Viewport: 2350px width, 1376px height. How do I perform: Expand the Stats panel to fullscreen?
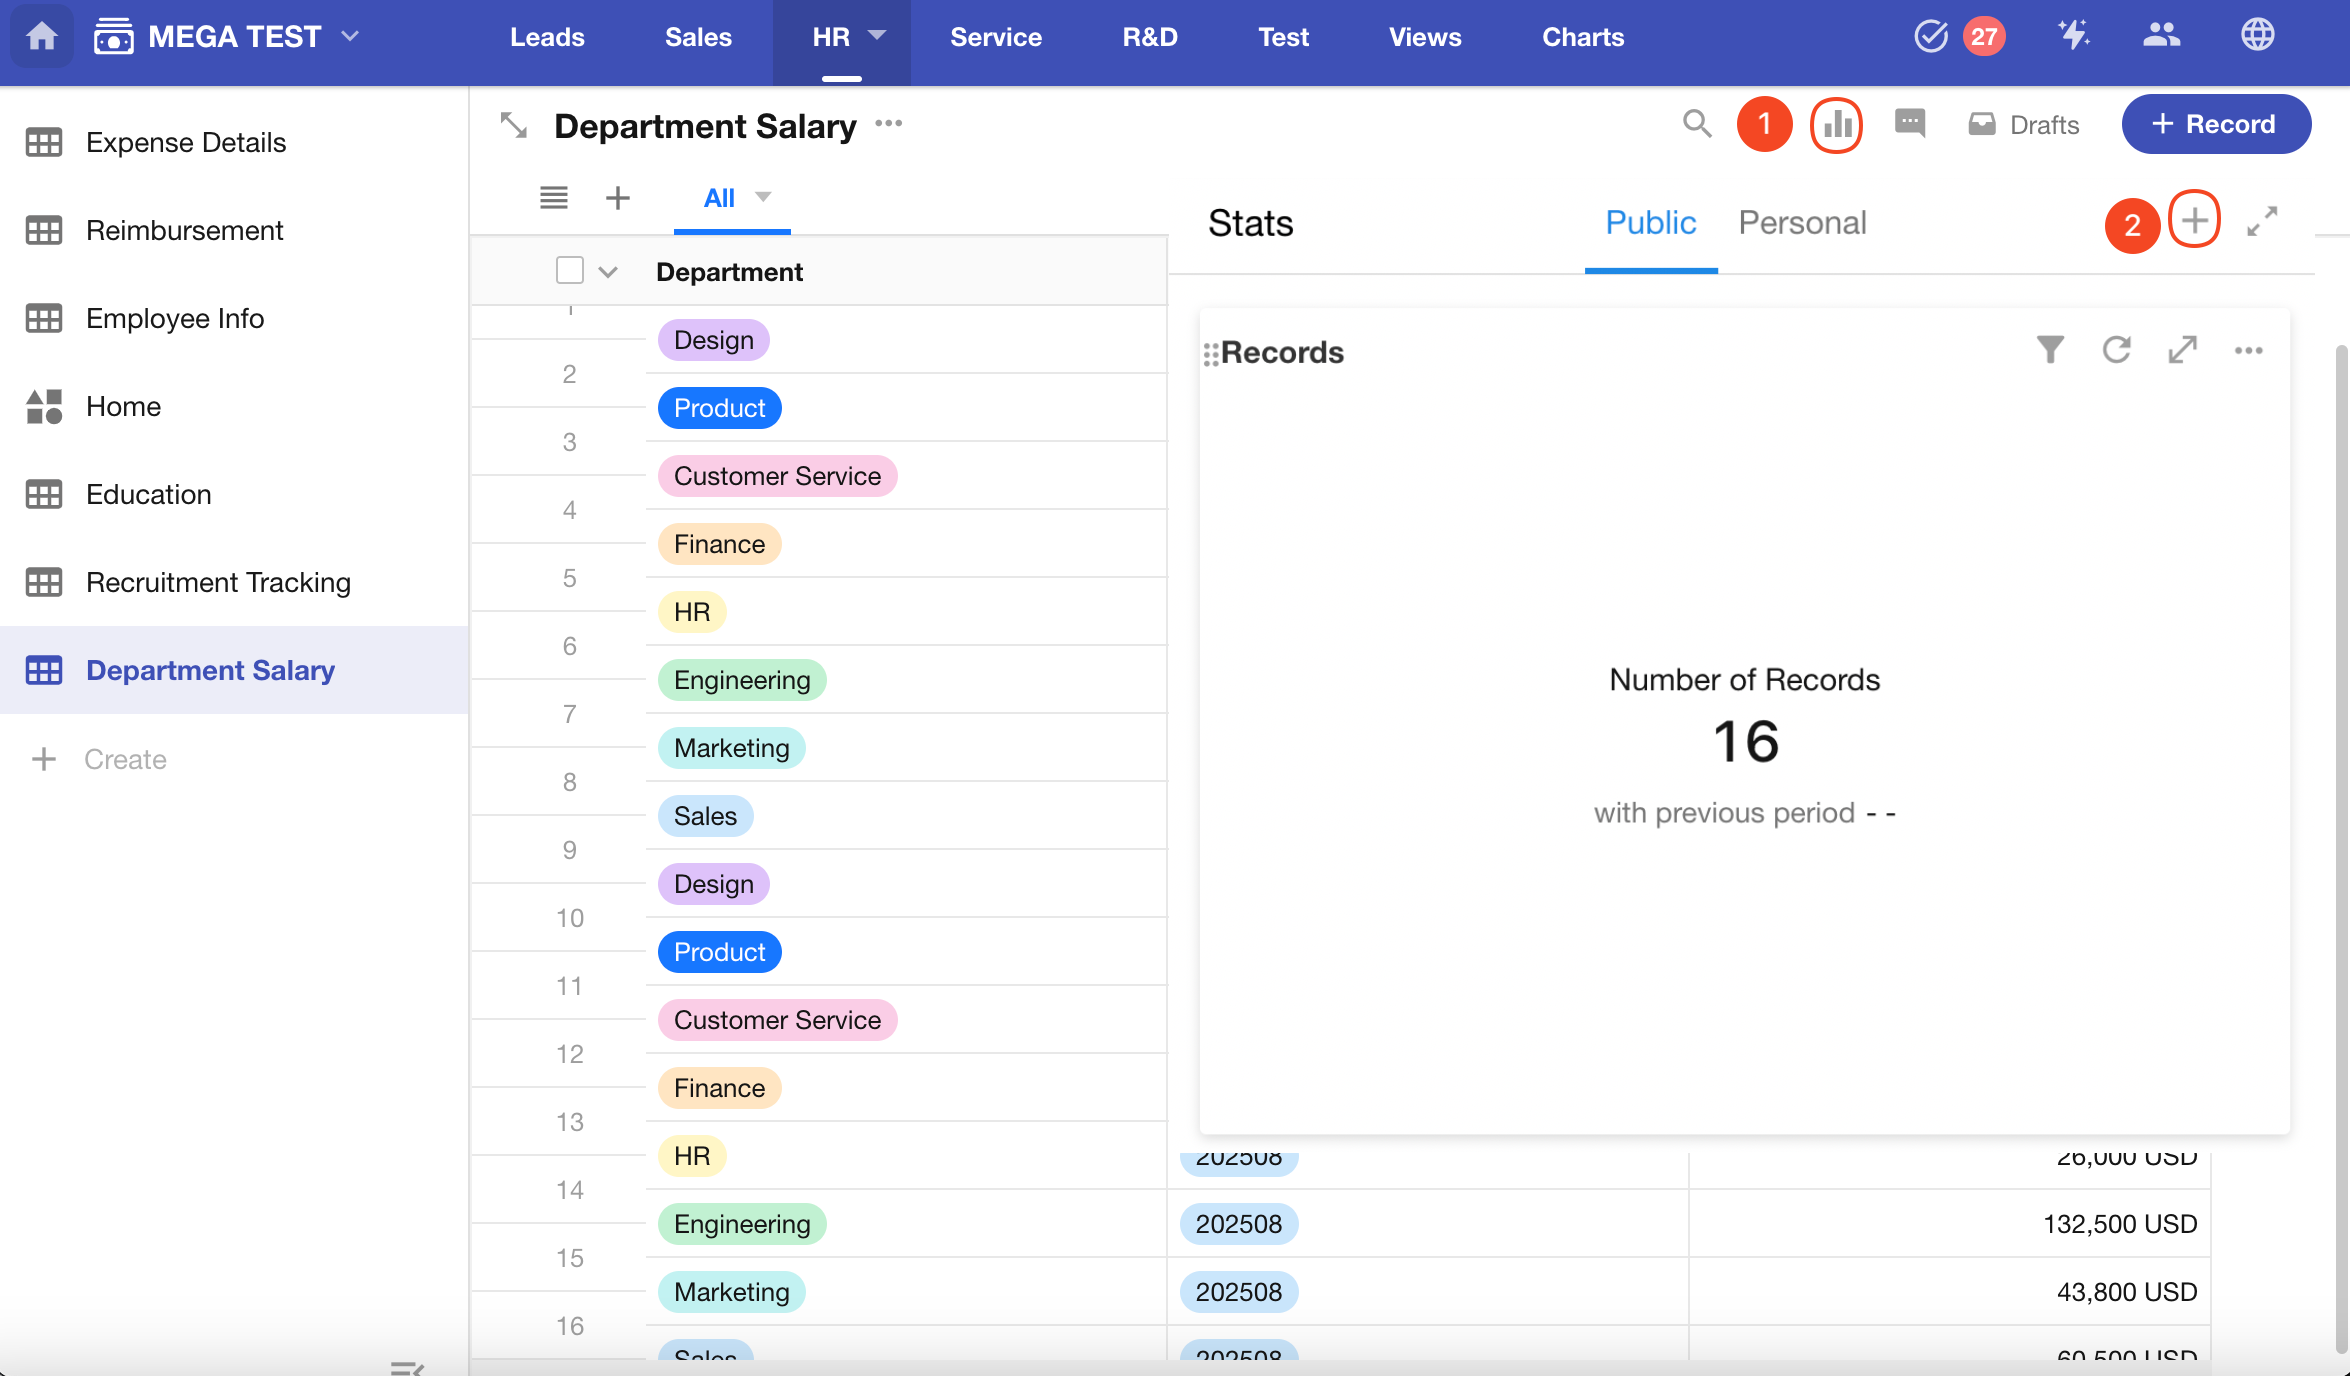point(2262,221)
